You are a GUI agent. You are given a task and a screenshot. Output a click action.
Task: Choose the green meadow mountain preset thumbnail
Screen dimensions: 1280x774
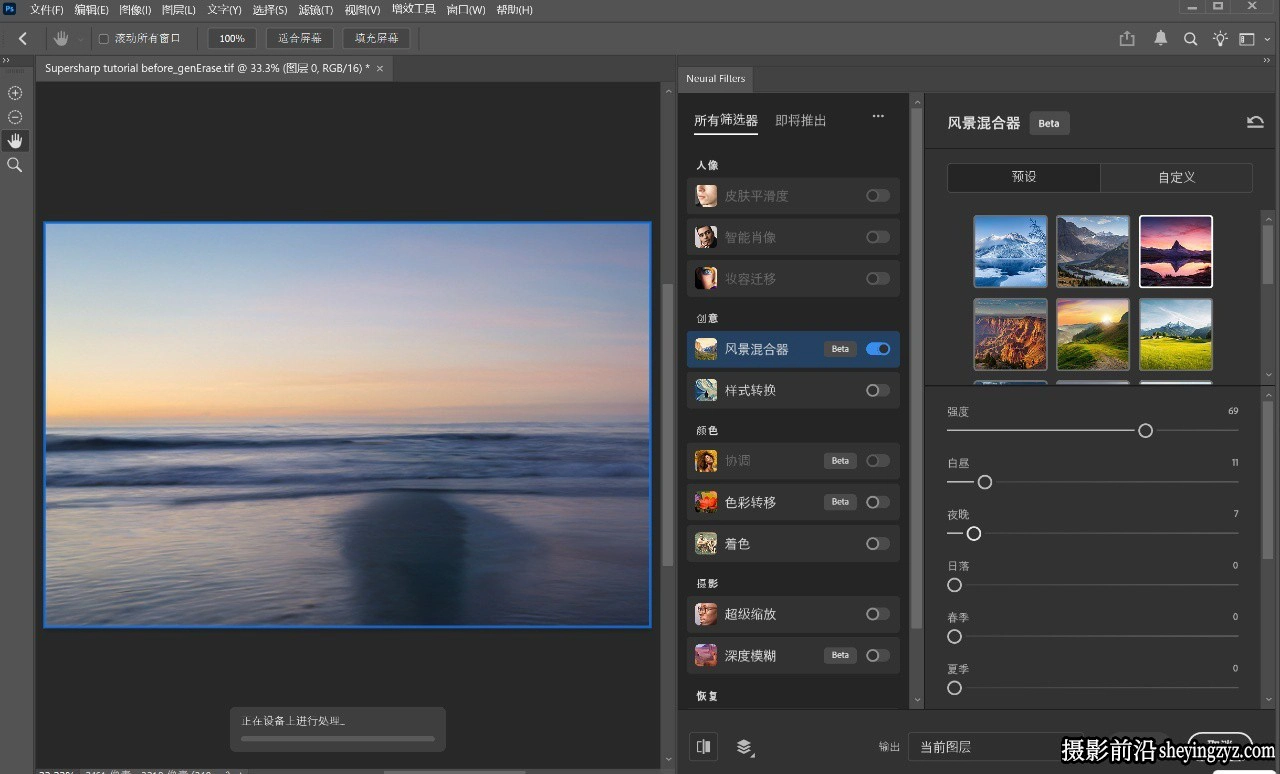[x=1176, y=334]
